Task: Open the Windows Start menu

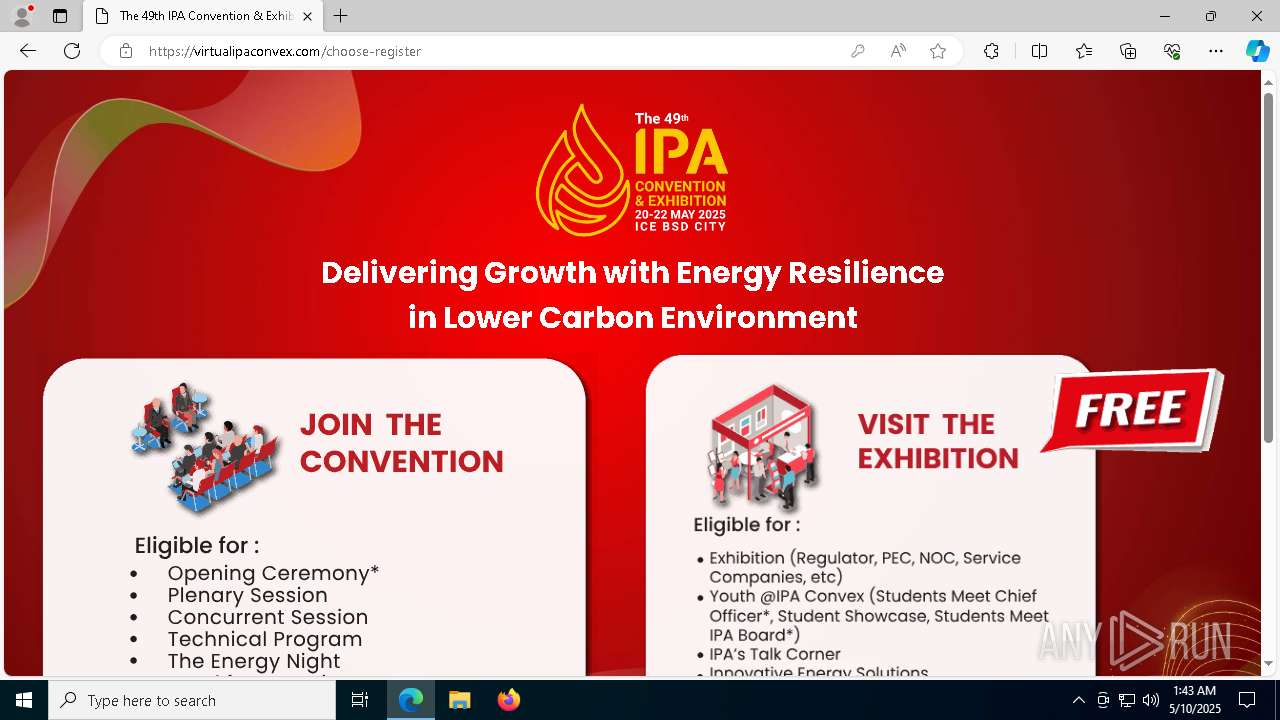Action: pyautogui.click(x=24, y=700)
